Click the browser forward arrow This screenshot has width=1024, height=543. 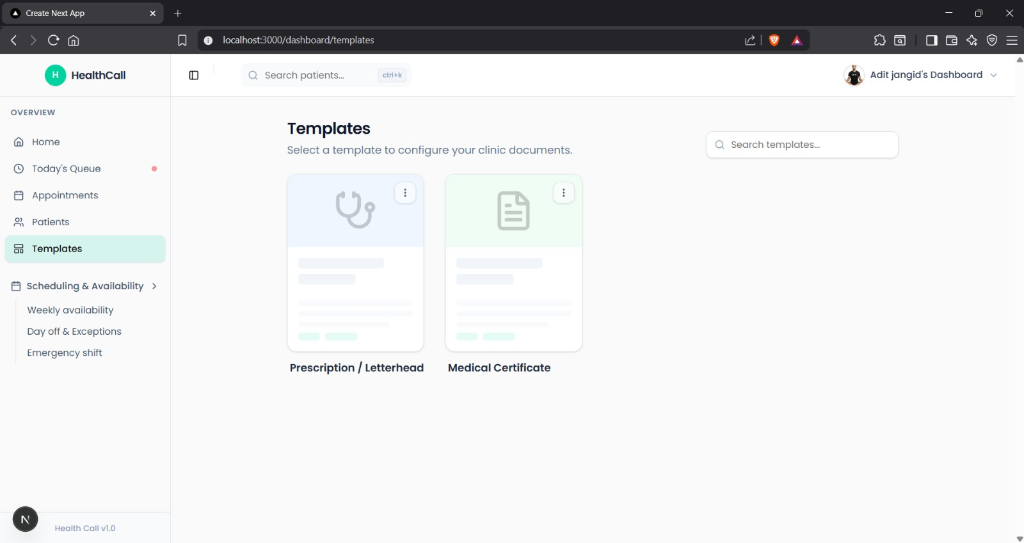click(33, 40)
